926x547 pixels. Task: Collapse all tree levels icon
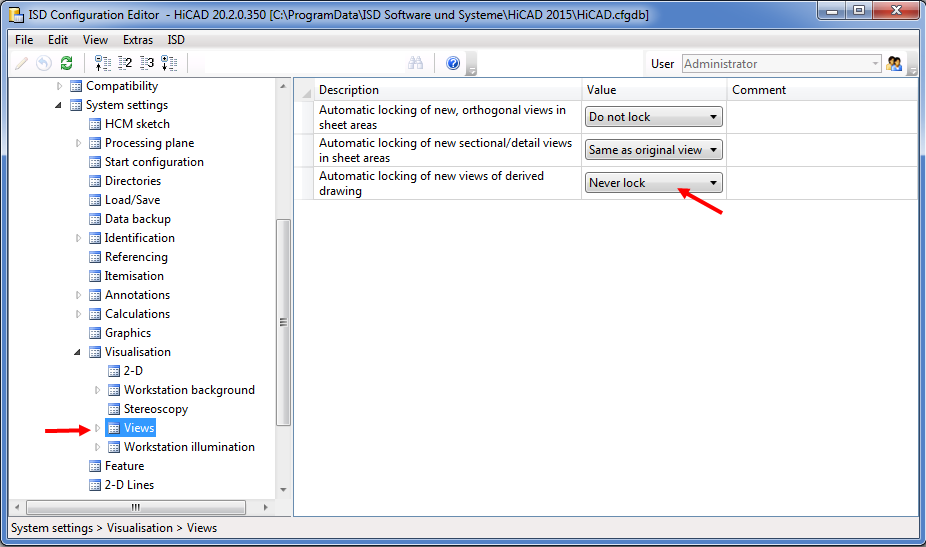pyautogui.click(x=103, y=63)
